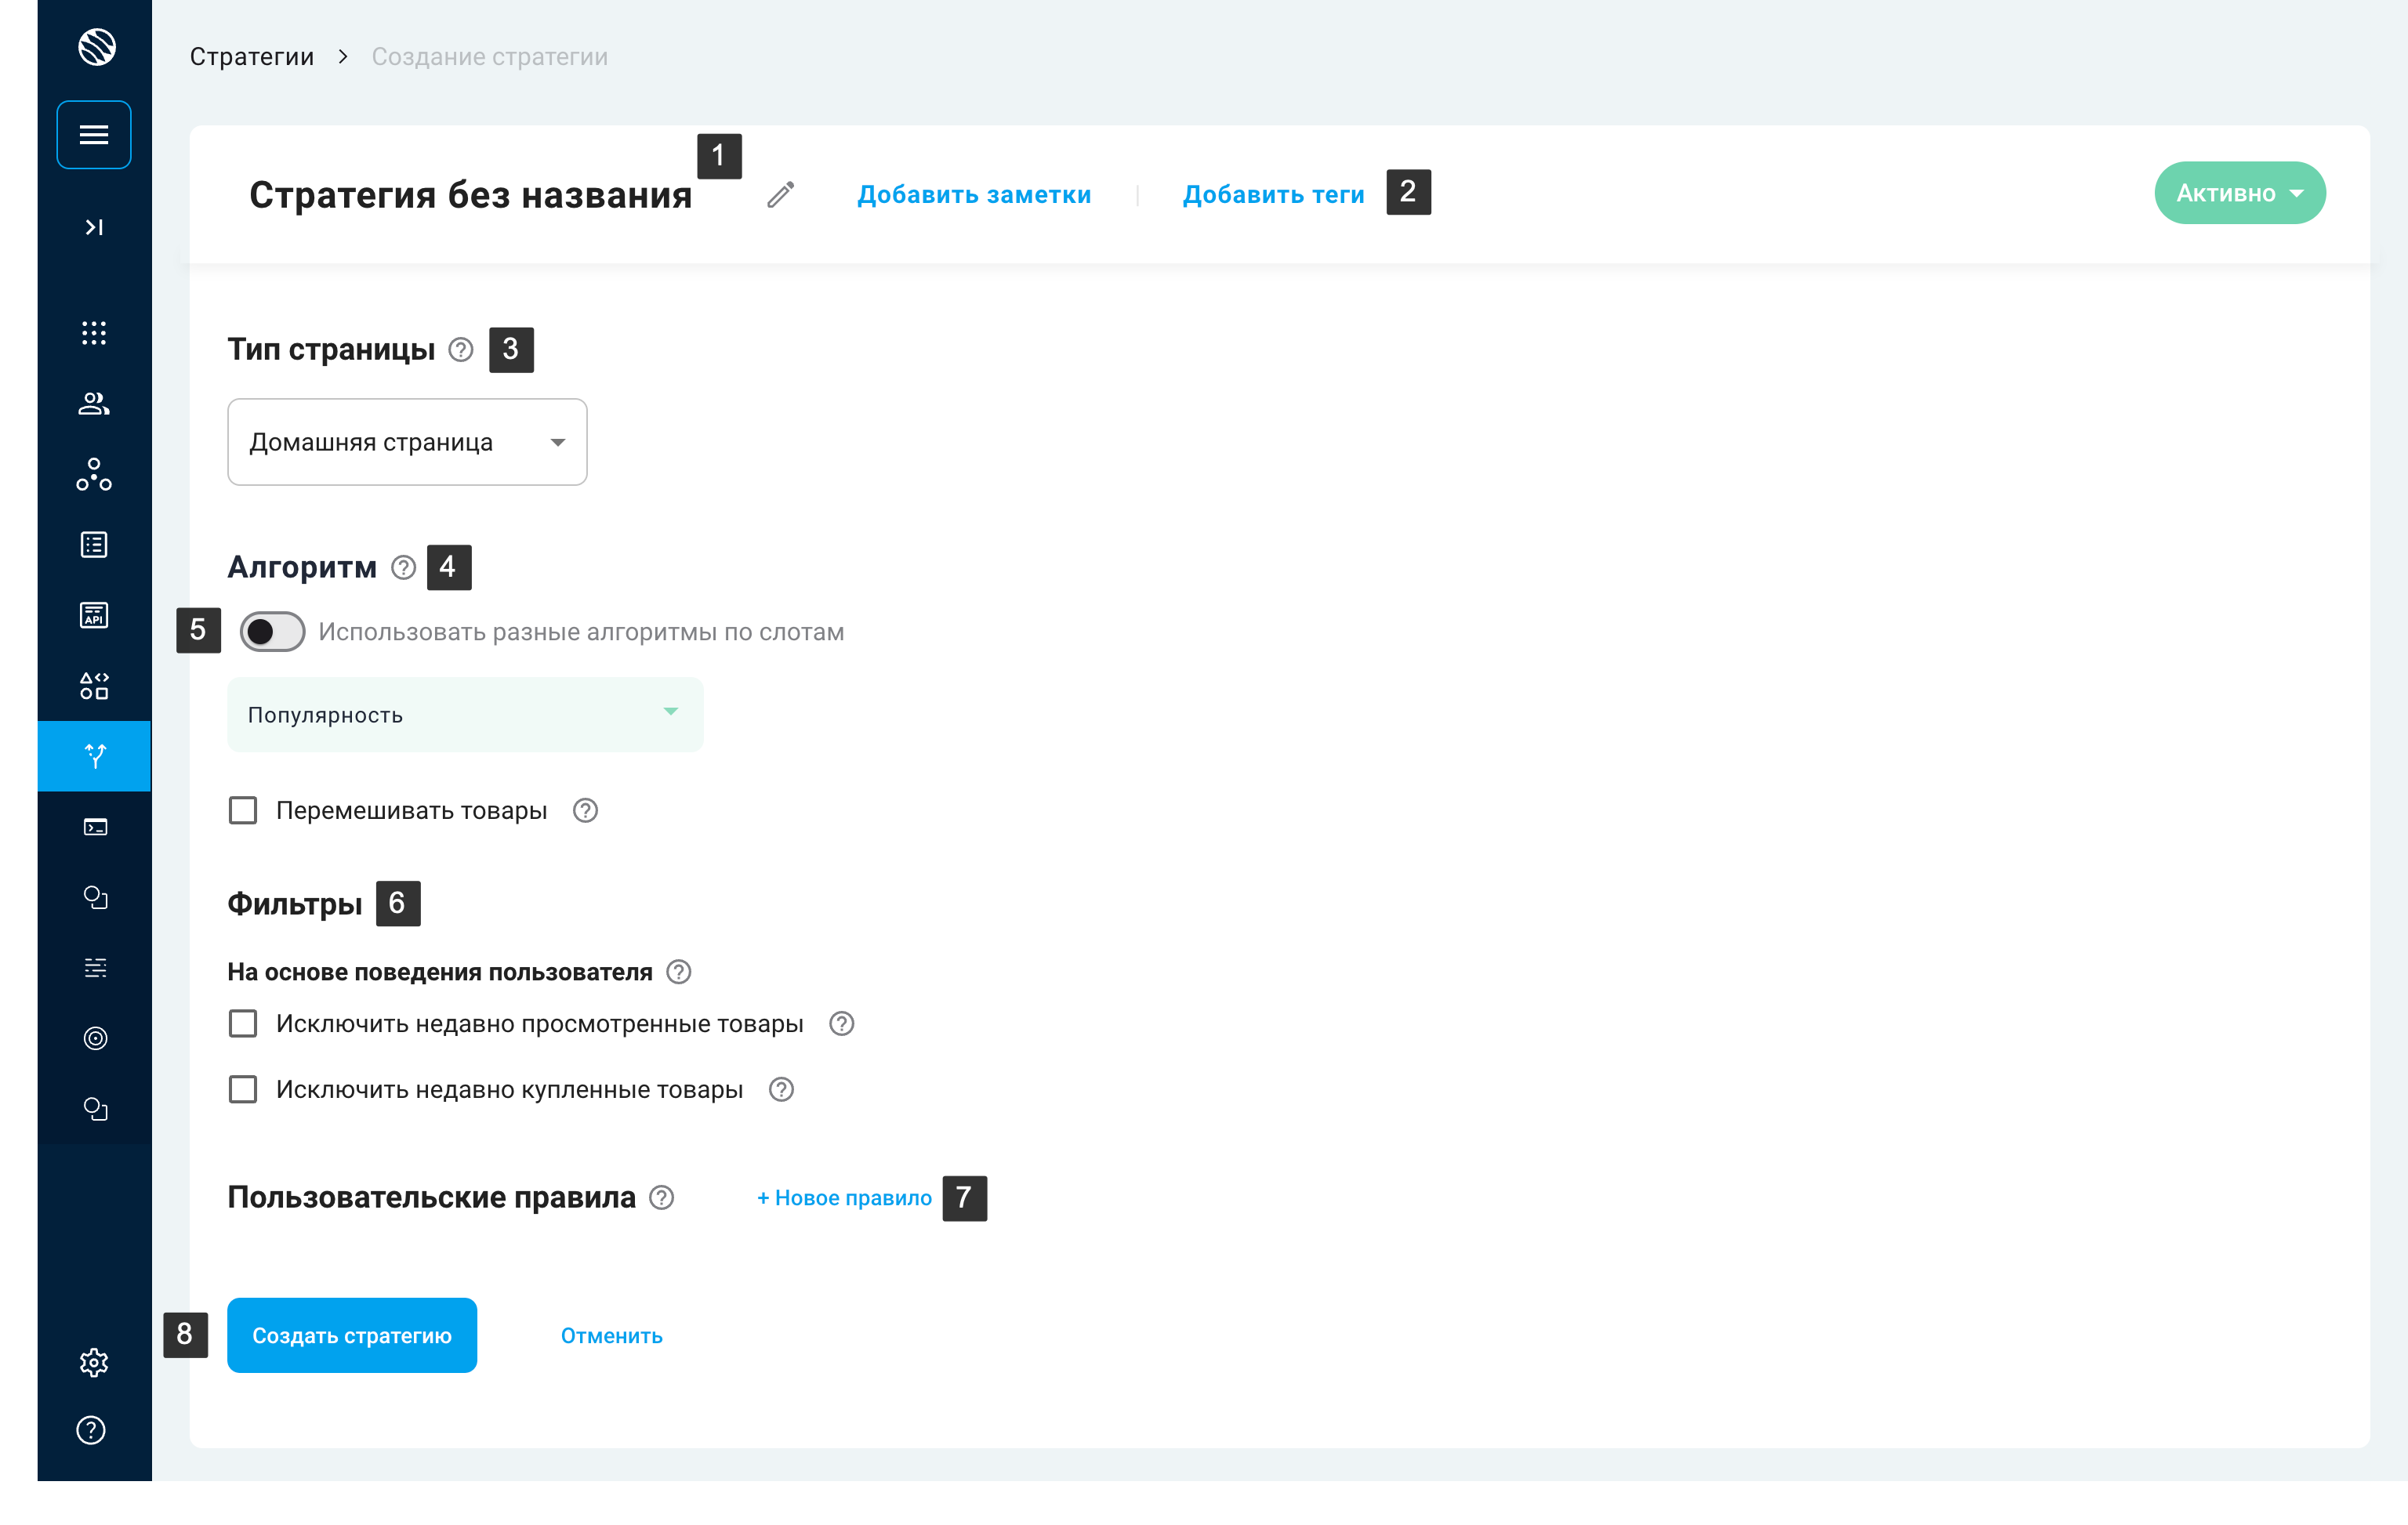This screenshot has height=1525, width=2408.
Task: Open the nine-dot grid icon in sidebar
Action: point(94,333)
